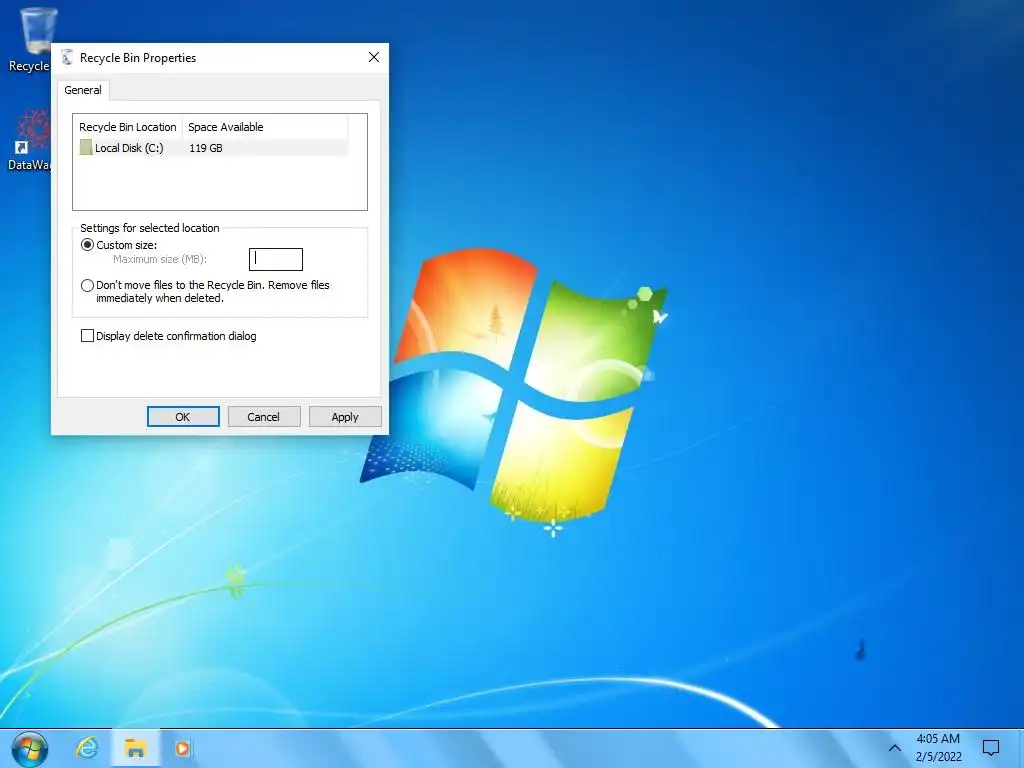Open the Action Center notification icon
The width and height of the screenshot is (1024, 768).
coord(991,748)
